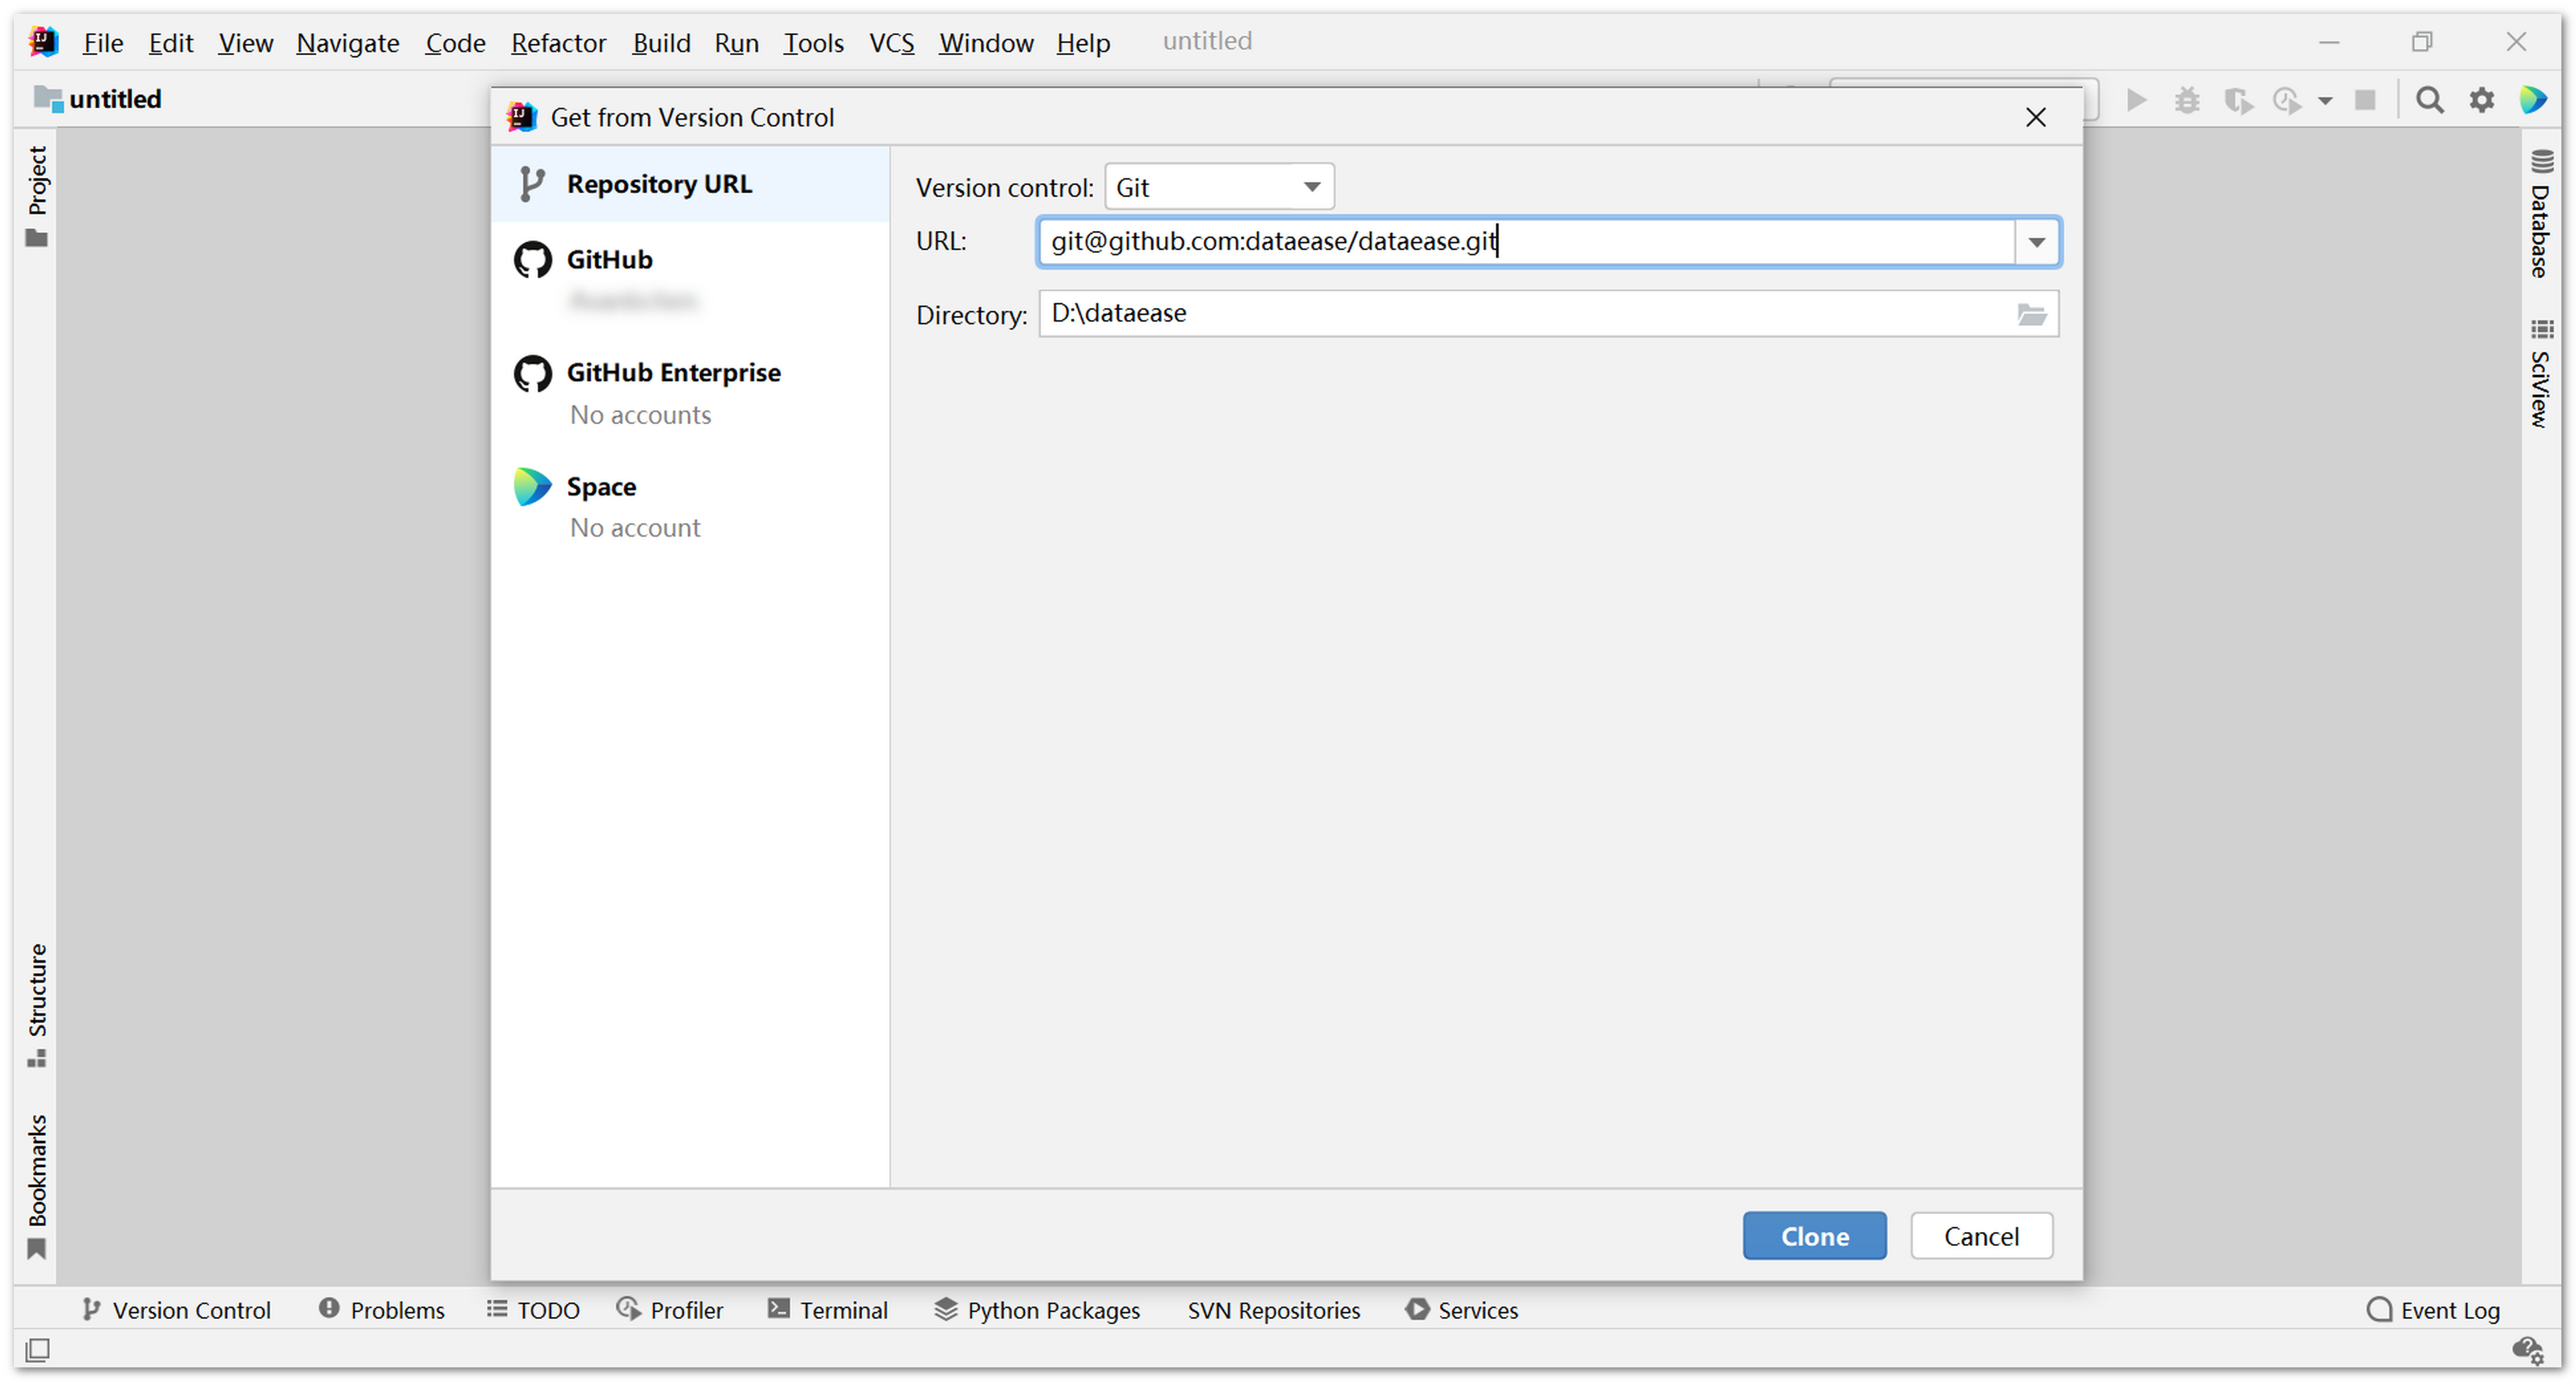2576x1382 pixels.
Task: Browse for directory with the folder icon
Action: point(2031,315)
